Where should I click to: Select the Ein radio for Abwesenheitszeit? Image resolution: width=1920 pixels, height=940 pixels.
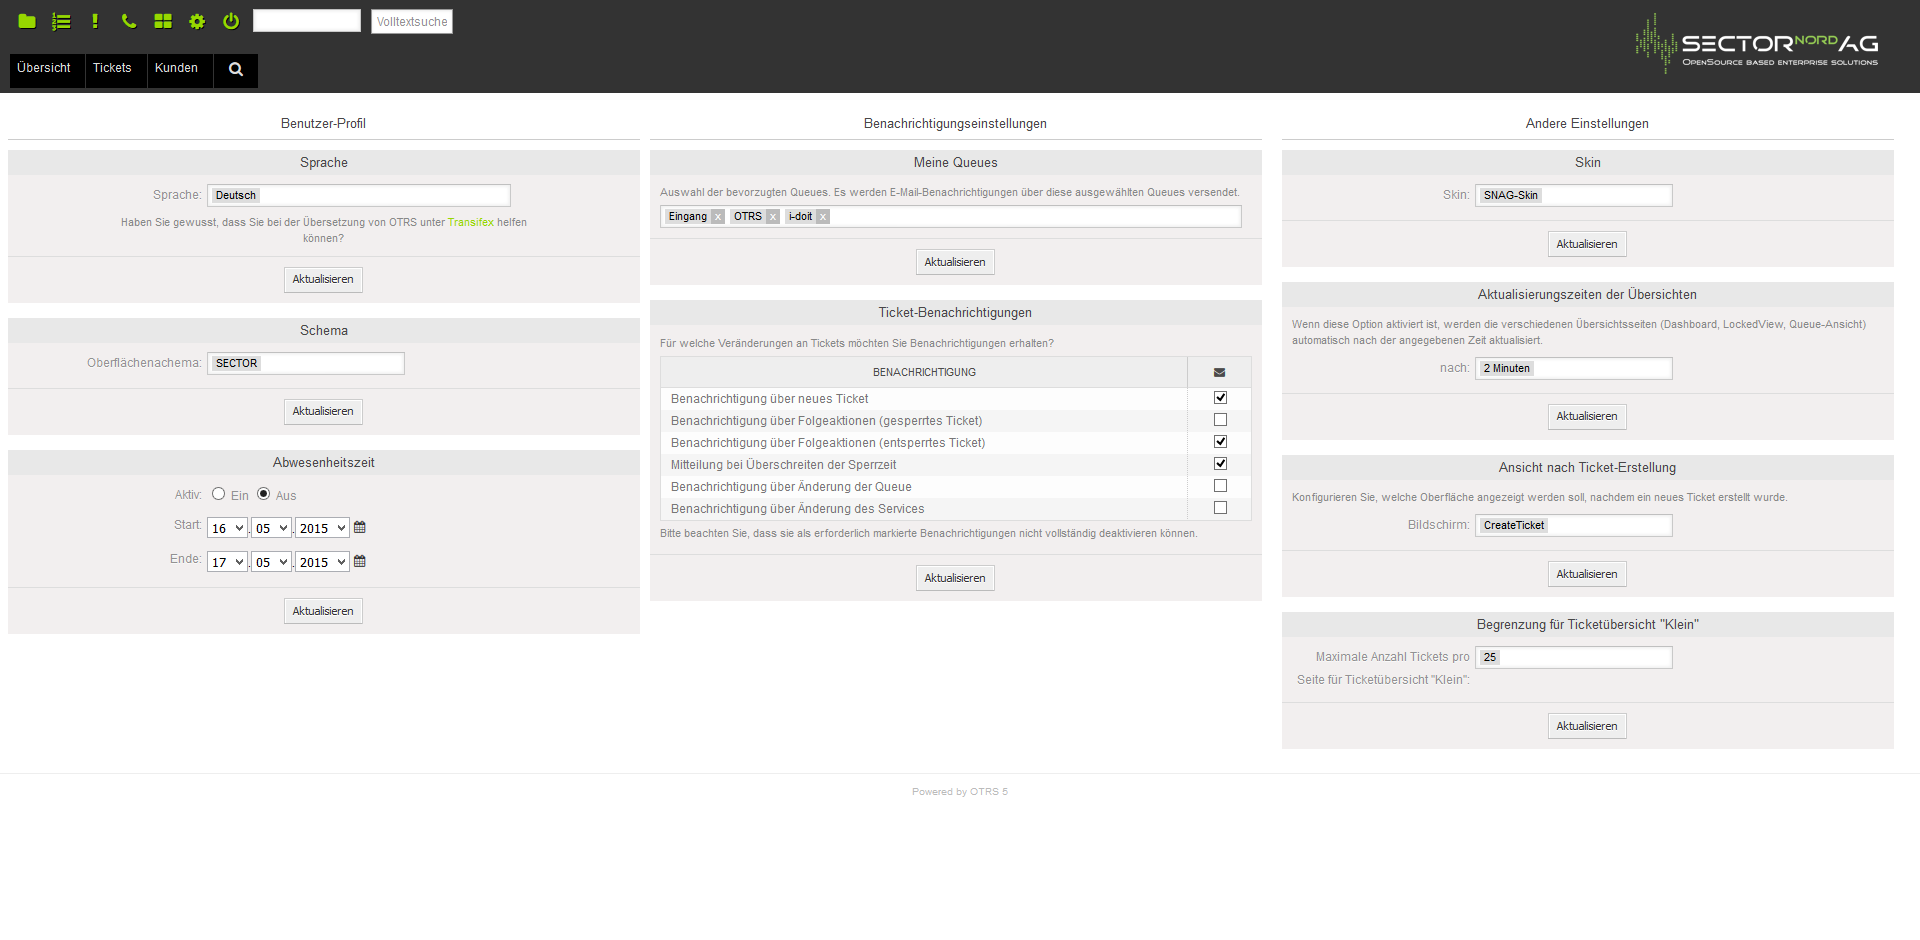point(218,494)
